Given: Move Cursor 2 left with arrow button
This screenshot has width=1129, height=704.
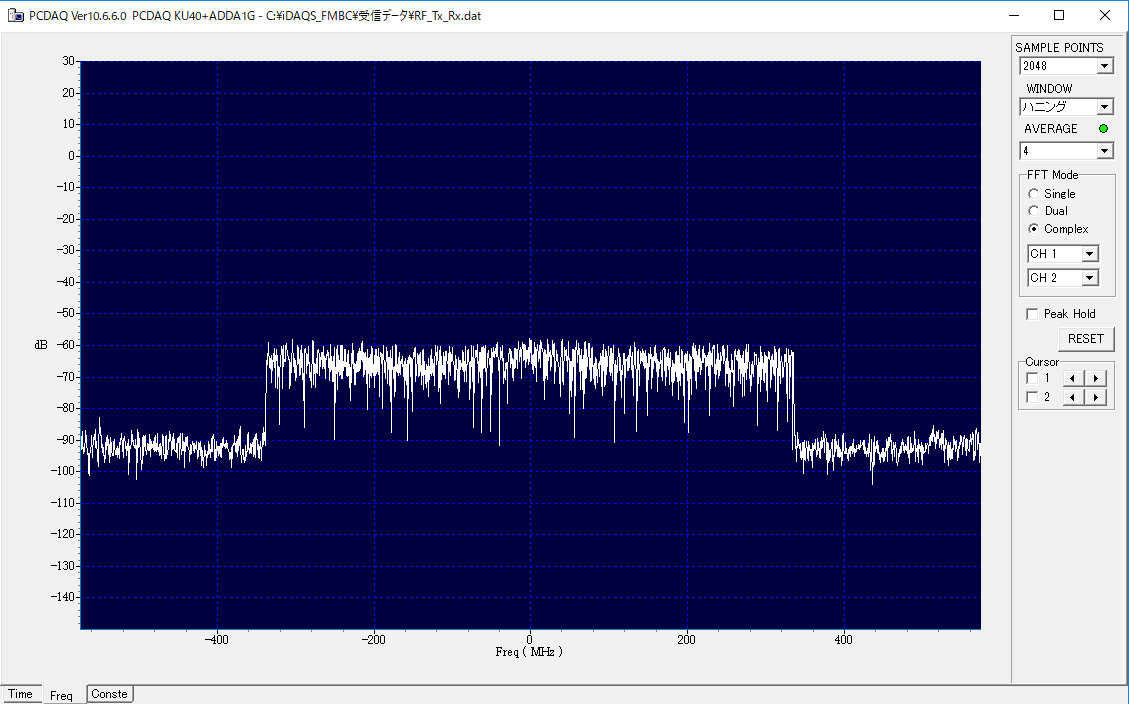Looking at the screenshot, I should coord(1073,397).
